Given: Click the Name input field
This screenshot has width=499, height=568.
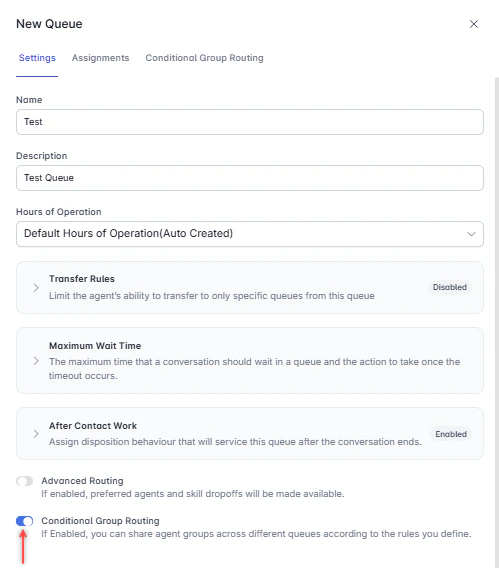Looking at the screenshot, I should tap(250, 122).
